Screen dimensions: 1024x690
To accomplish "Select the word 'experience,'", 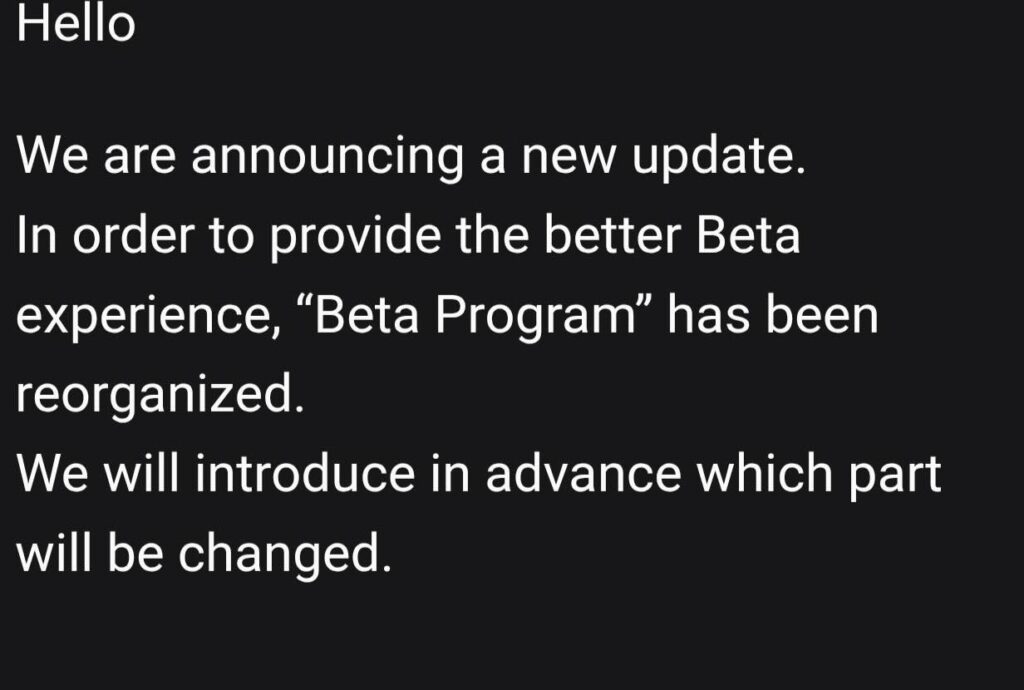I will click(149, 317).
